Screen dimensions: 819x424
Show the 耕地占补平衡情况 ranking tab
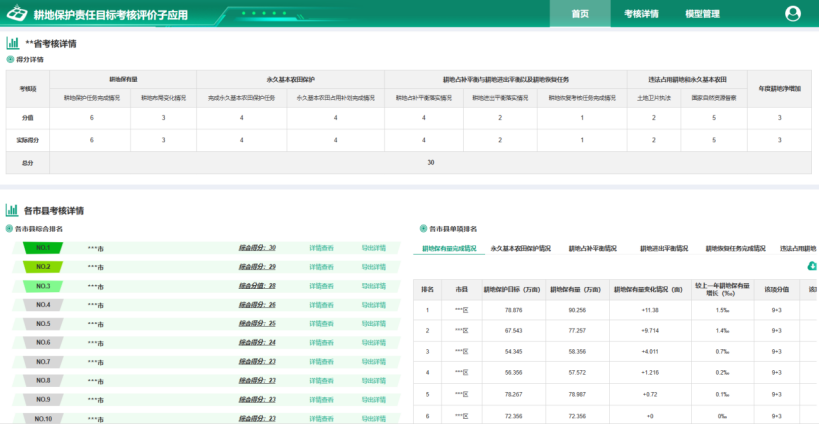[x=593, y=248]
